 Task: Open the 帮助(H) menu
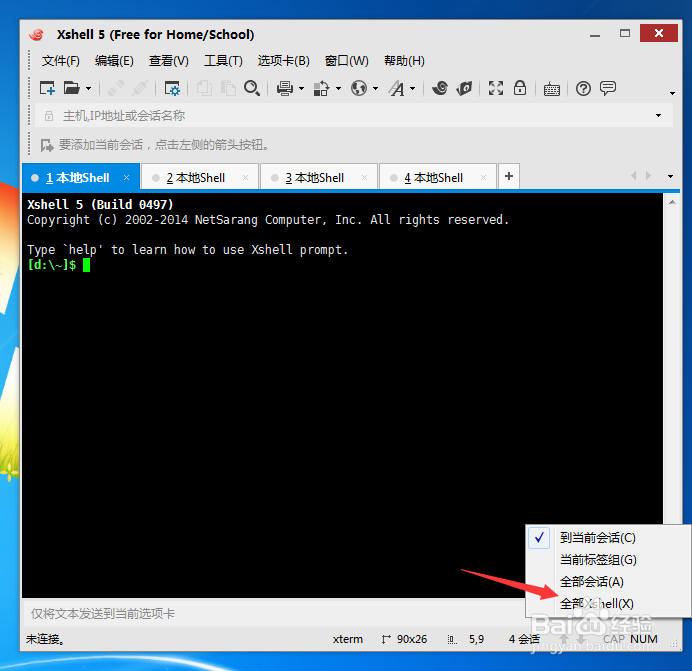pos(404,60)
